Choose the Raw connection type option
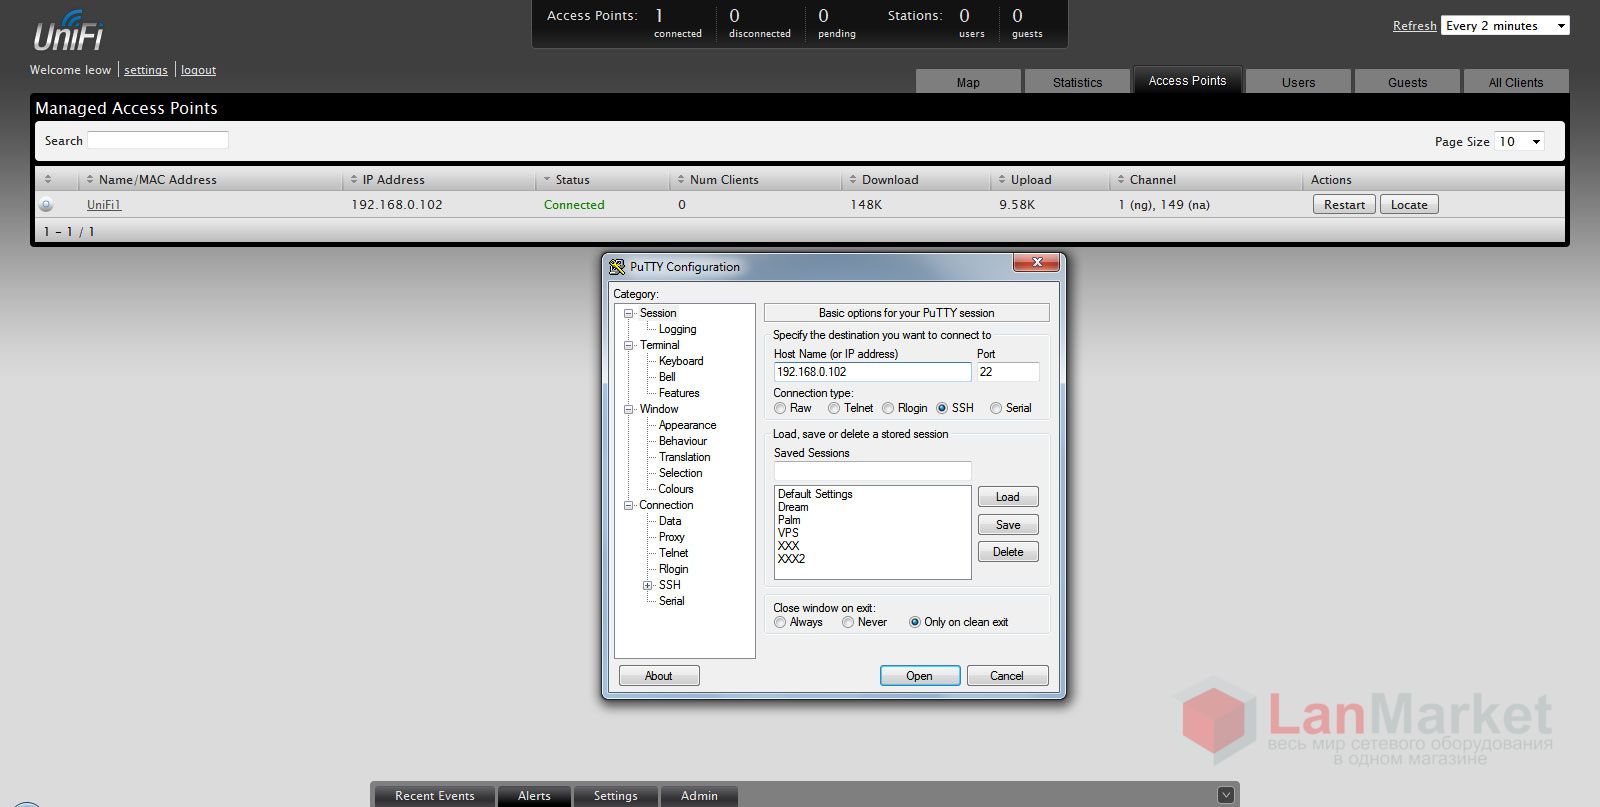 (x=780, y=408)
